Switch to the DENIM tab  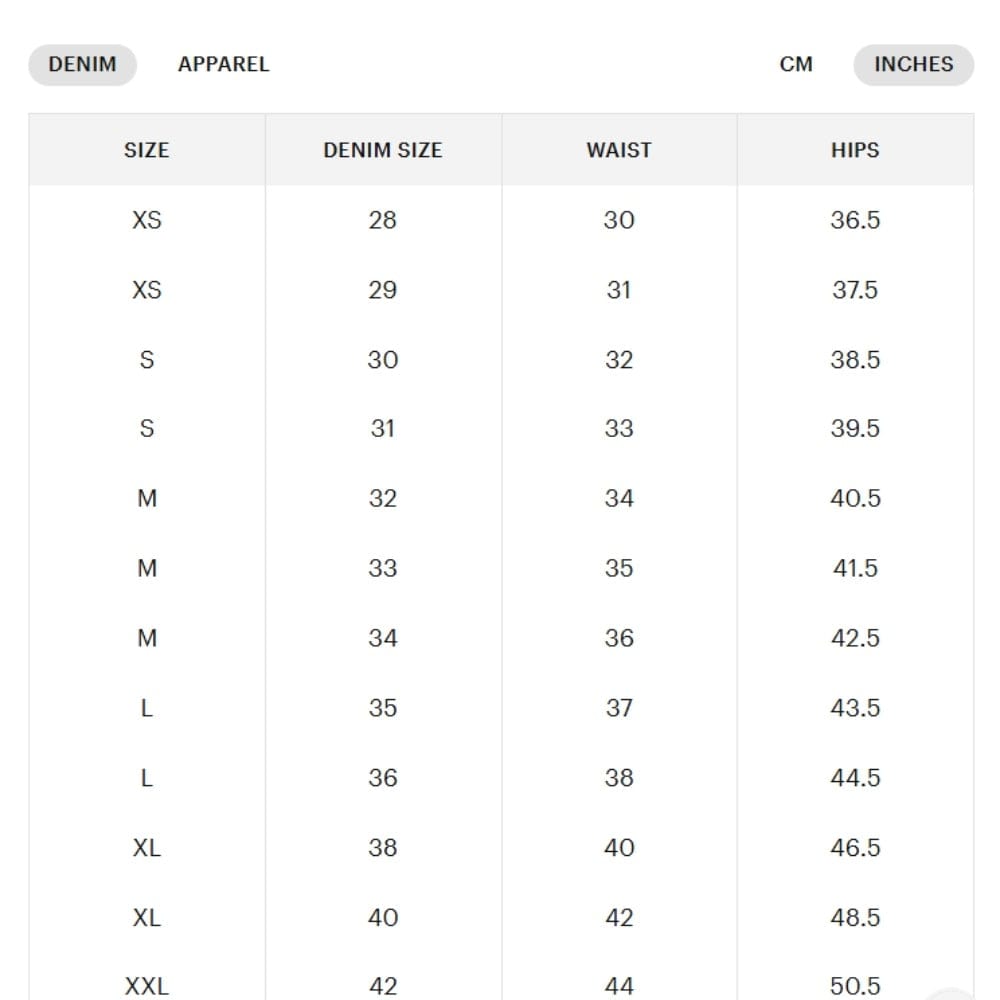pos(82,65)
